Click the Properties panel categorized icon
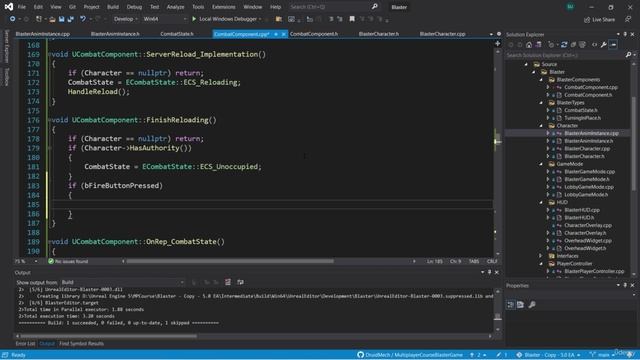The width and height of the screenshot is (640, 360). click(x=511, y=304)
